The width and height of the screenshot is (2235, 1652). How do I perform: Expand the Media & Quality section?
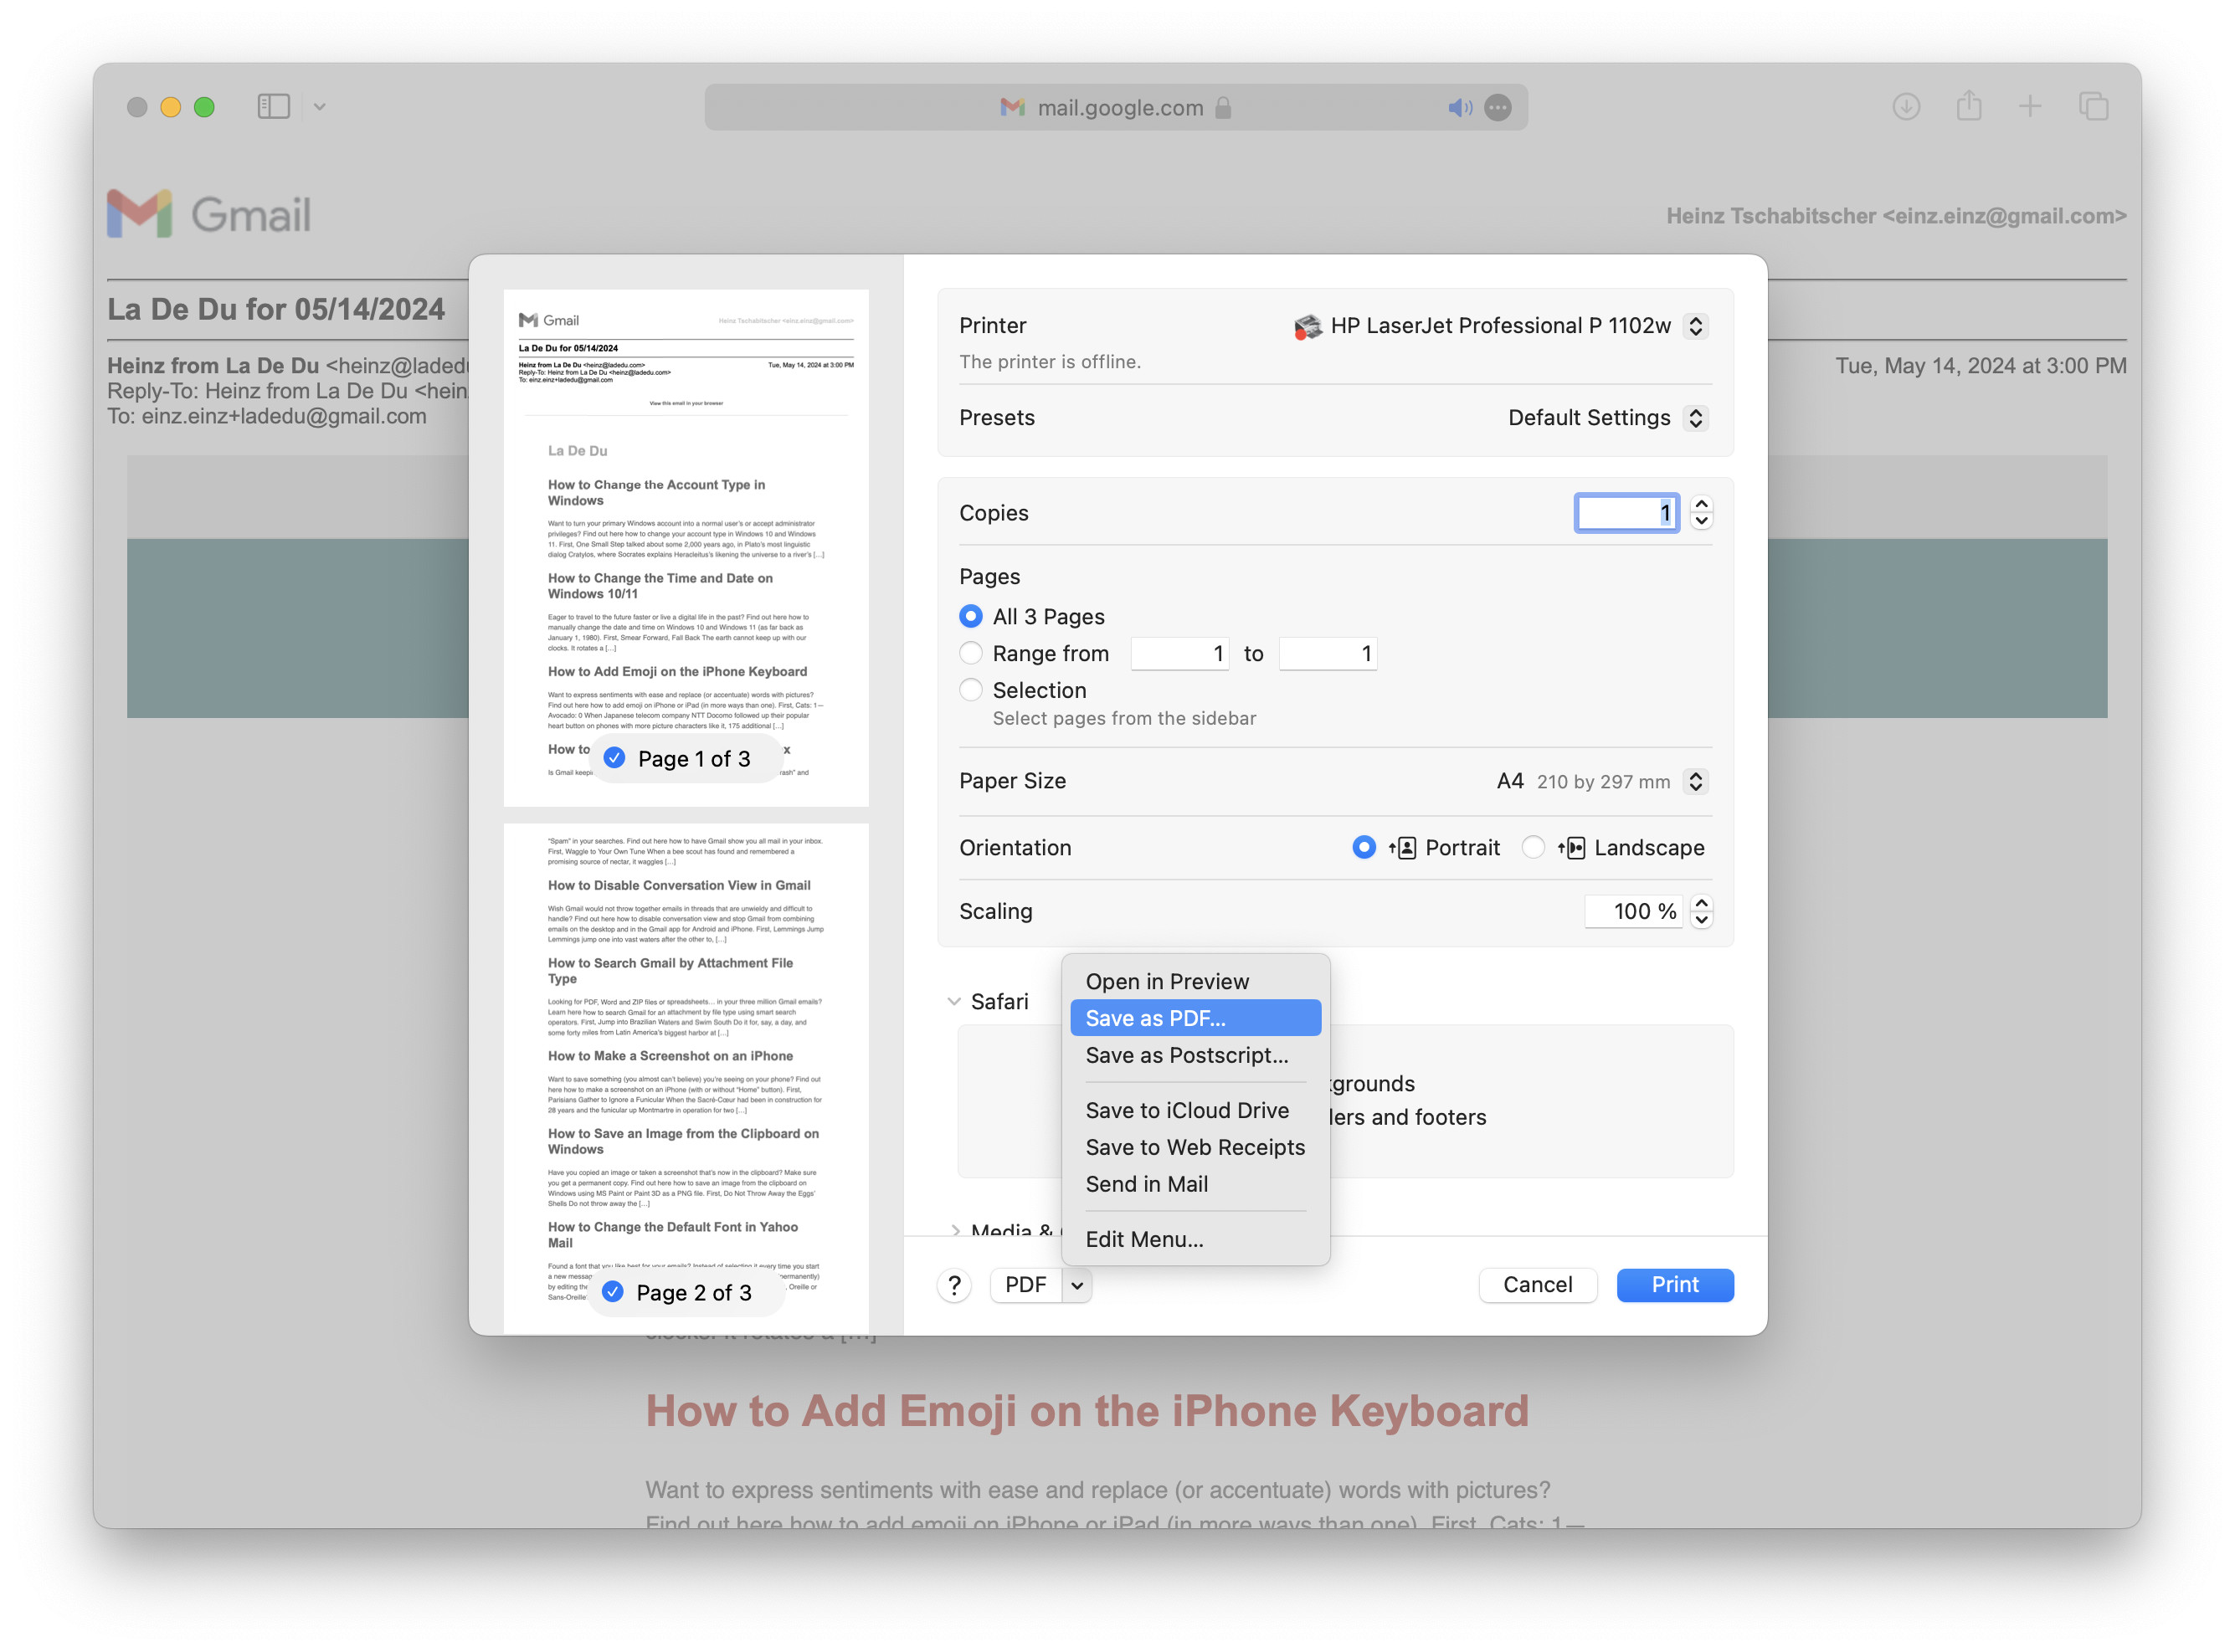point(955,1230)
